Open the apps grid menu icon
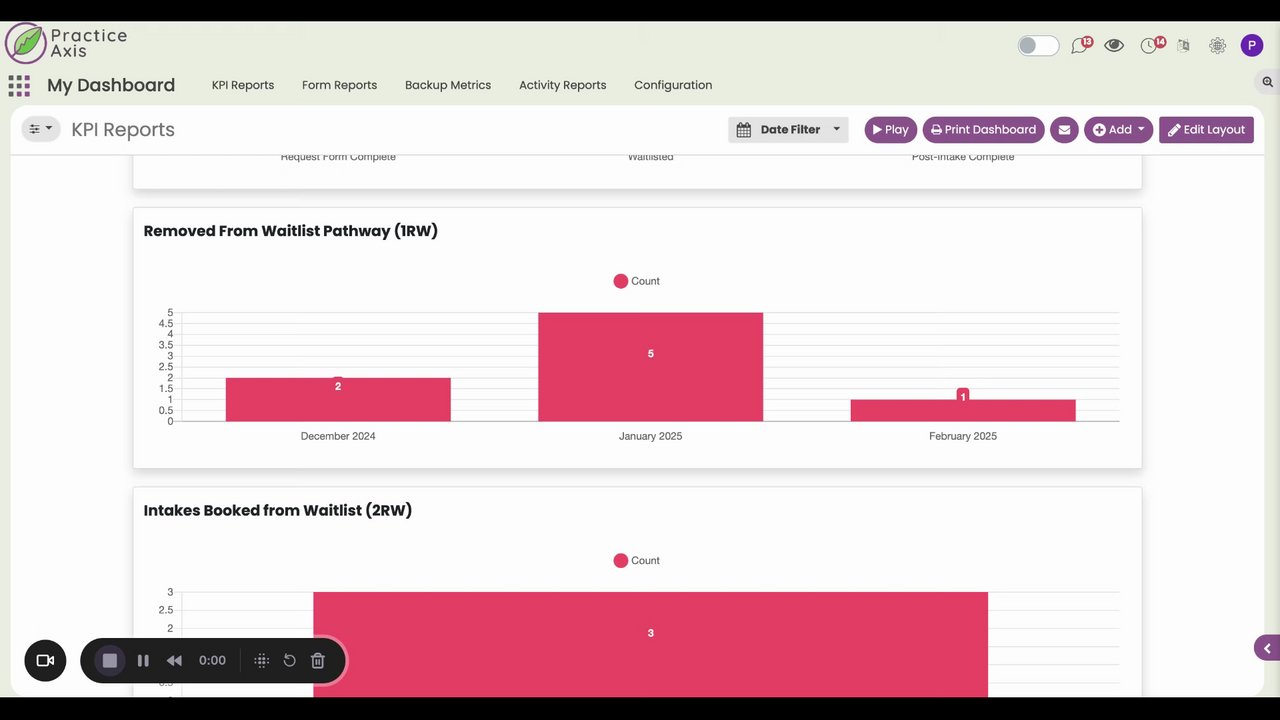The image size is (1280, 720). coord(19,85)
